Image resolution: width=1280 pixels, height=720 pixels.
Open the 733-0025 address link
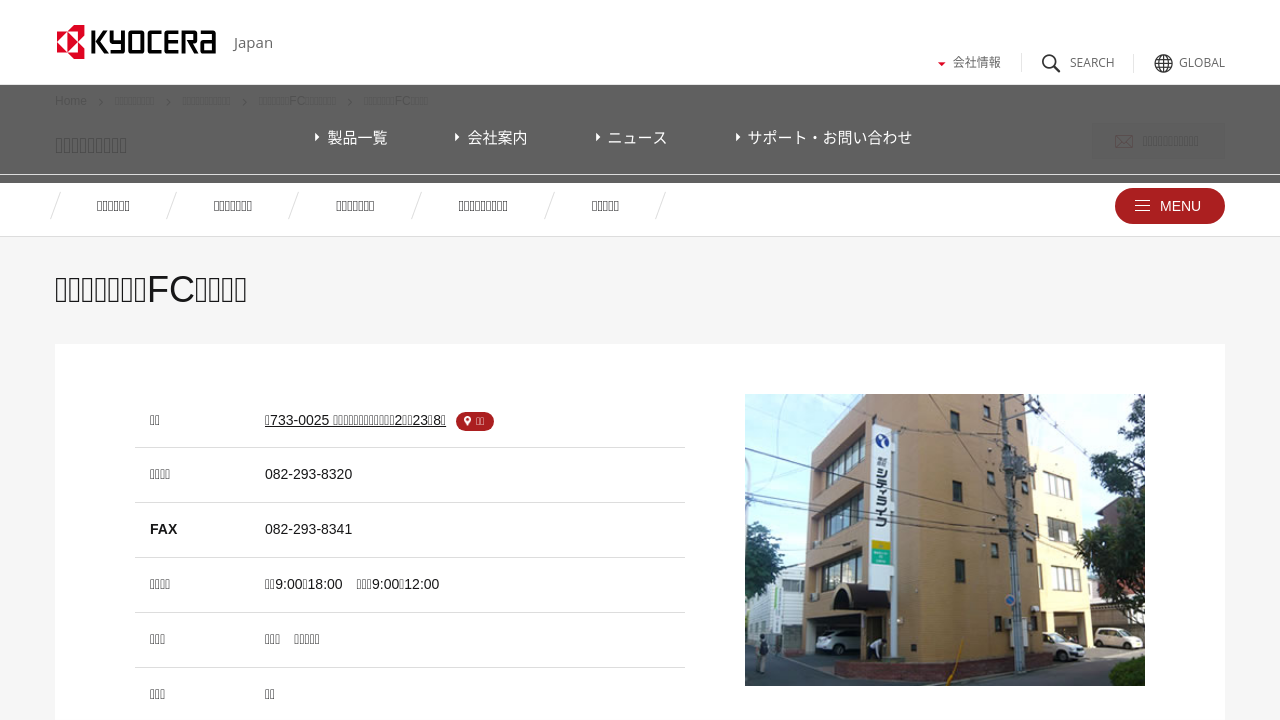(355, 420)
